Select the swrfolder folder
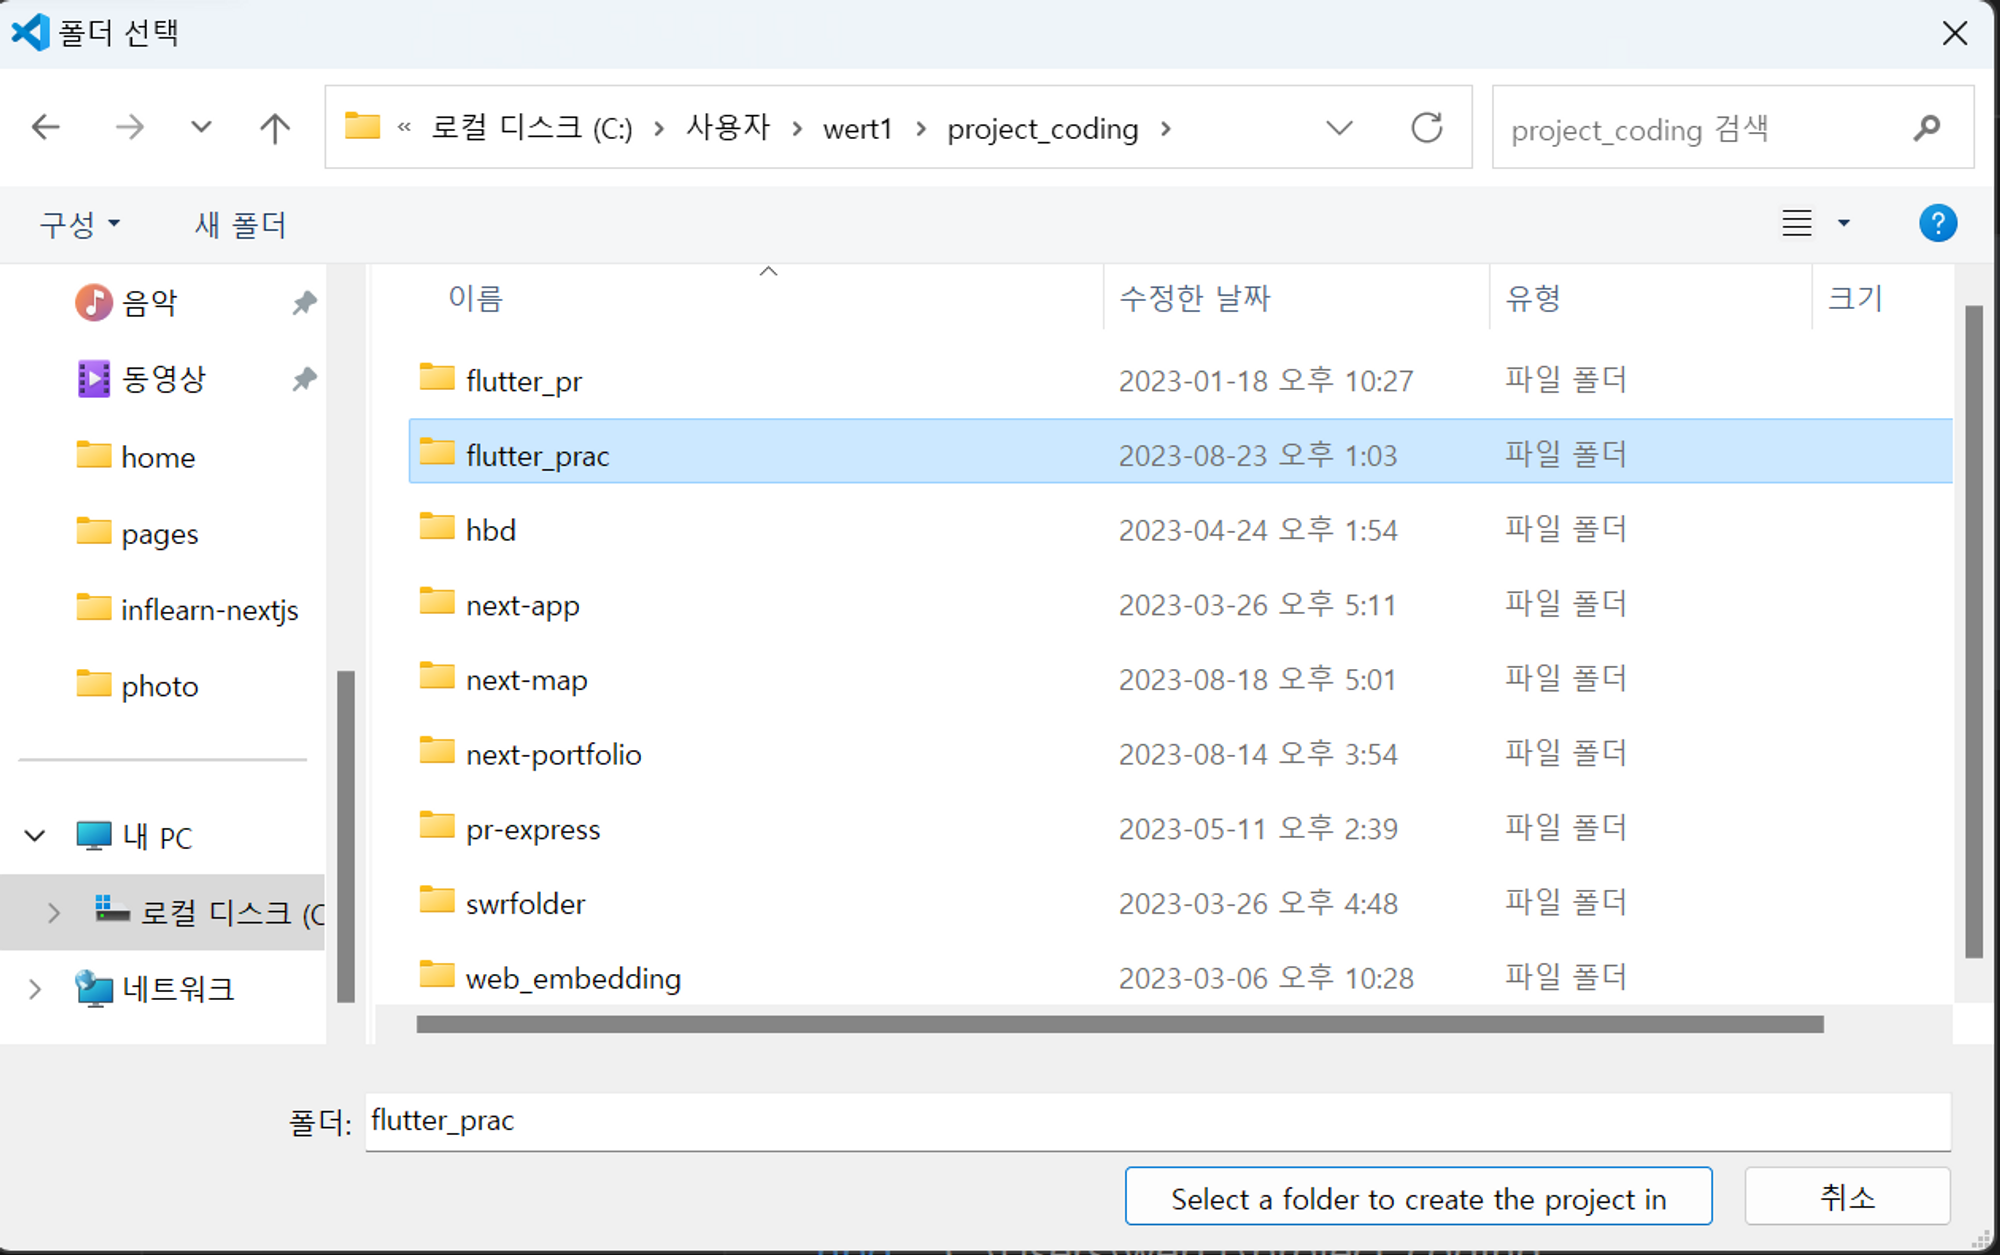The height and width of the screenshot is (1255, 2000). 525,904
